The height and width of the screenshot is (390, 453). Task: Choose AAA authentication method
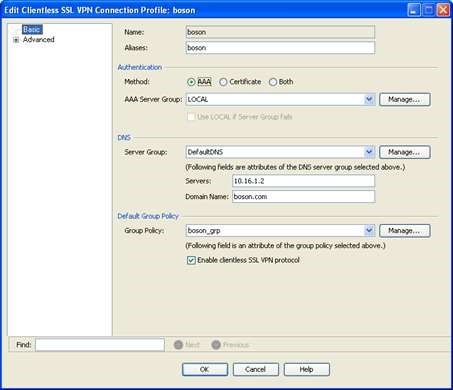pyautogui.click(x=191, y=82)
